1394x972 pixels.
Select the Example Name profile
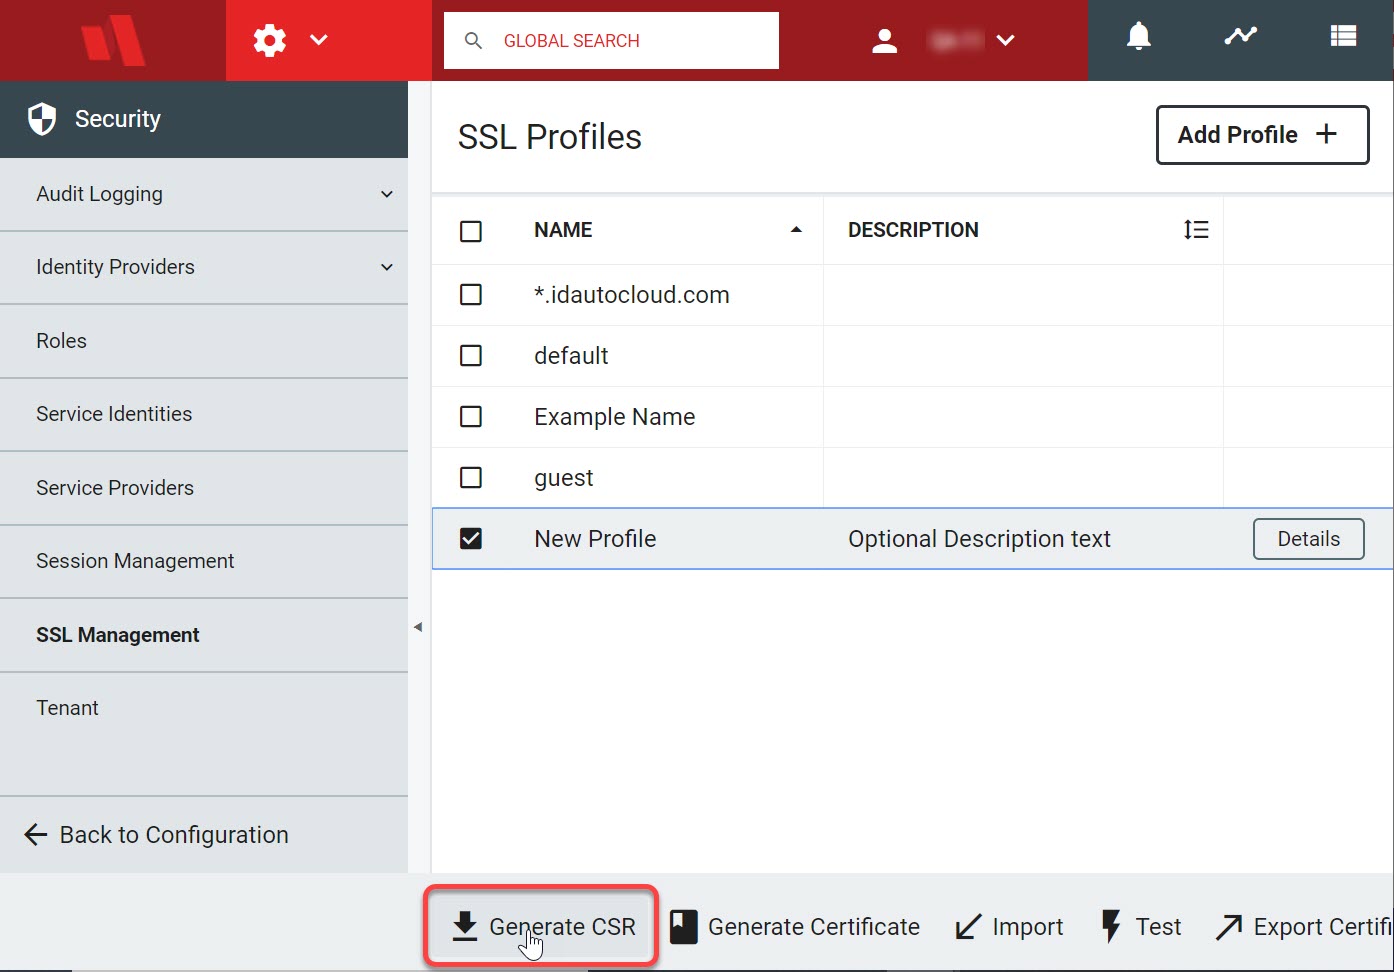615,417
